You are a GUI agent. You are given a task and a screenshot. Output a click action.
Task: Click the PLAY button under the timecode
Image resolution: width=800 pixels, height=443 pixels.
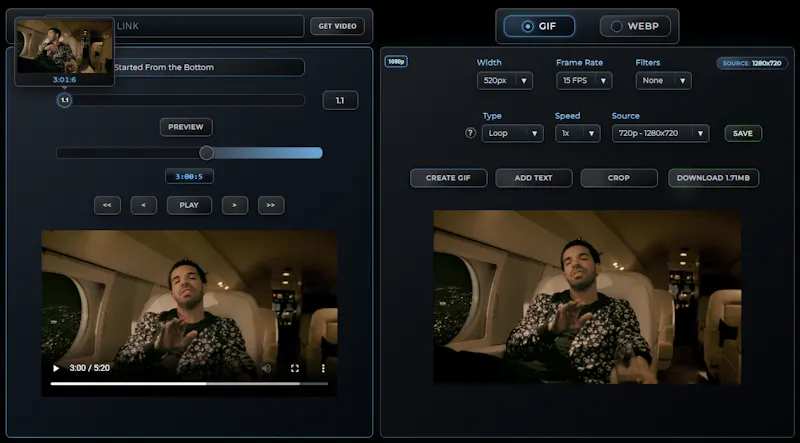point(189,205)
